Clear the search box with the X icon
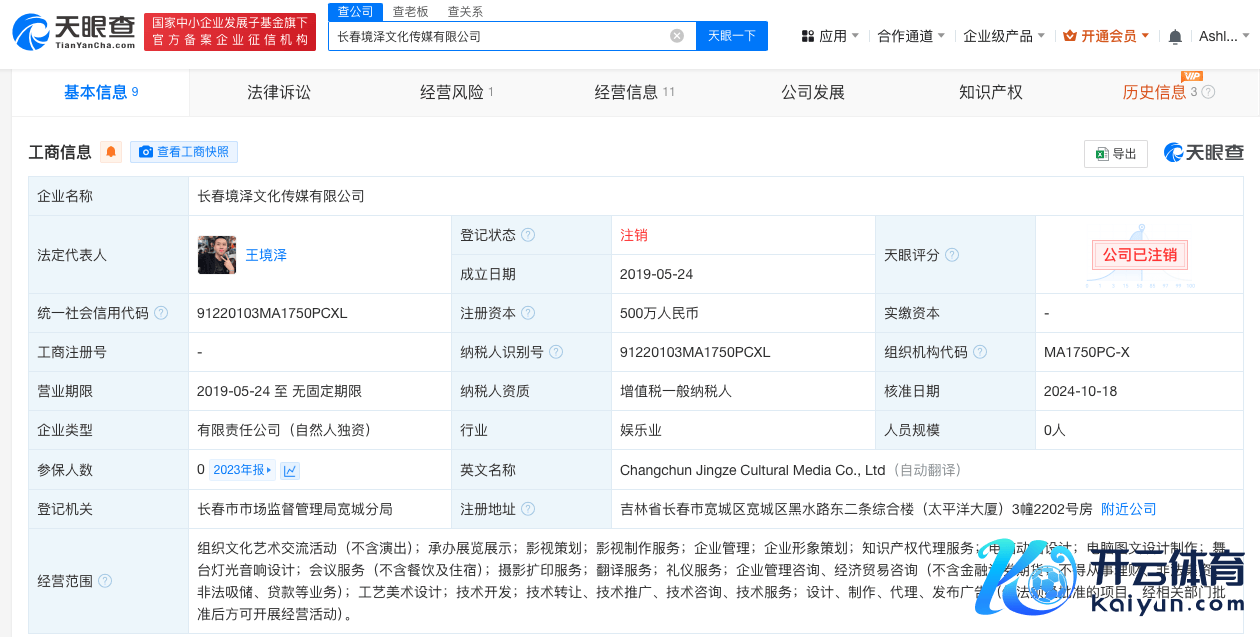Image resolution: width=1260 pixels, height=637 pixels. pos(677,36)
